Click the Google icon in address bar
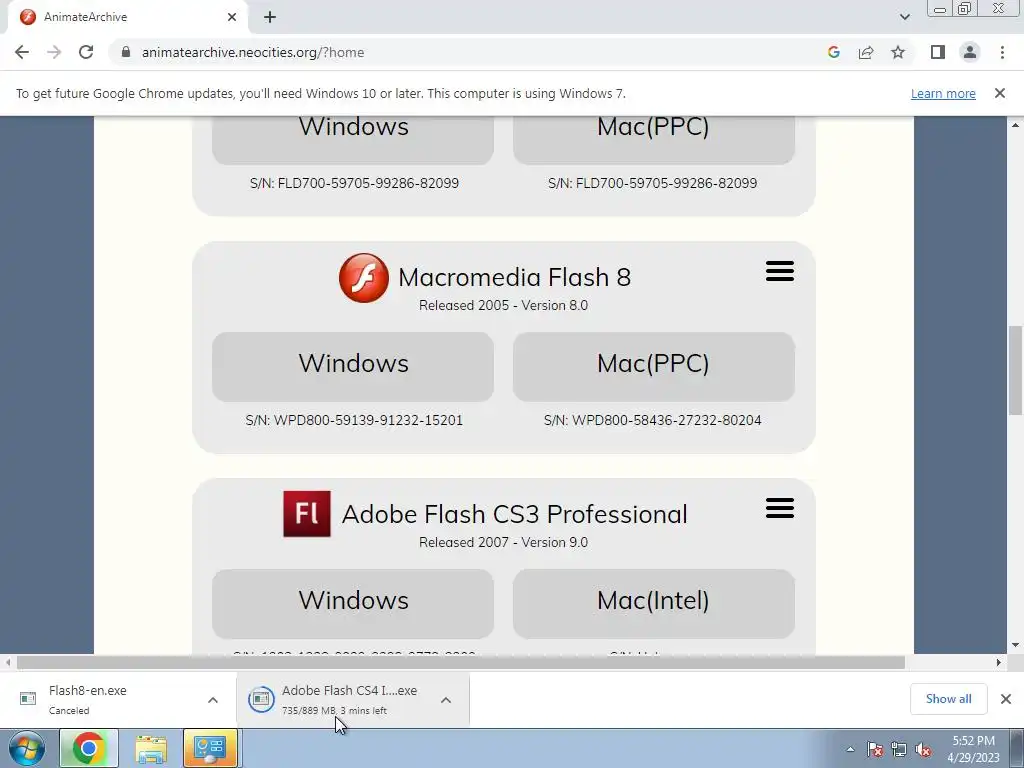 pos(833,52)
